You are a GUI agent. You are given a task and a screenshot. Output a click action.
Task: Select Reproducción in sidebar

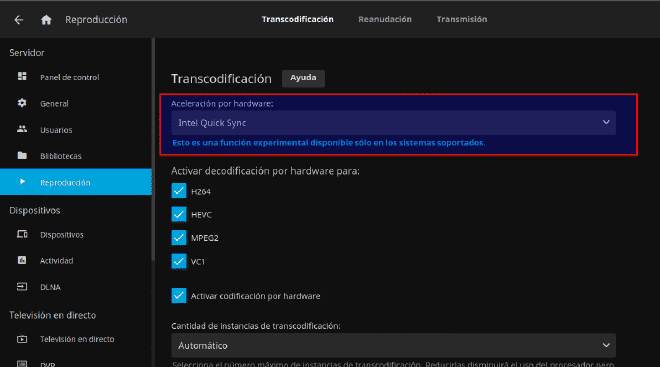[x=76, y=182]
